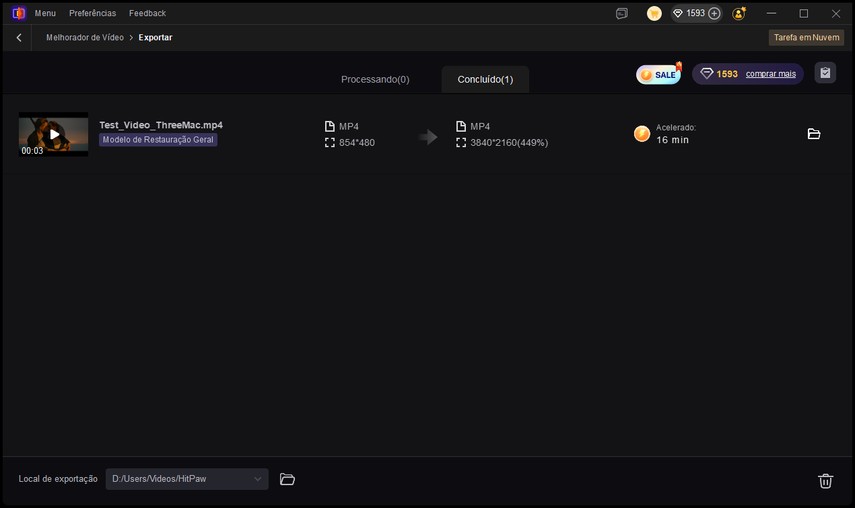Open output folder for Test_Video_ThreeMac.mp4
Screen dimensions: 855x508
(x=814, y=133)
